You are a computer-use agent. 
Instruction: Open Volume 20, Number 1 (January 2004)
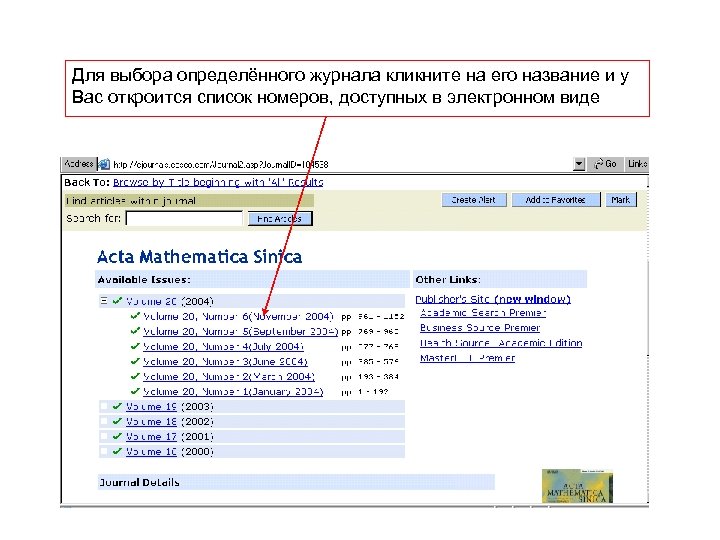click(233, 392)
